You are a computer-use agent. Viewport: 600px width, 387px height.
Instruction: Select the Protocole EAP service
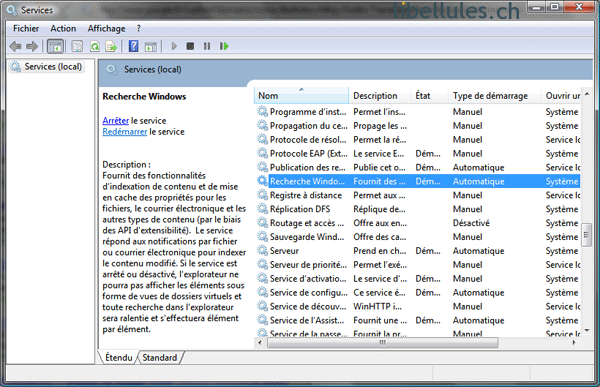pyautogui.click(x=308, y=153)
